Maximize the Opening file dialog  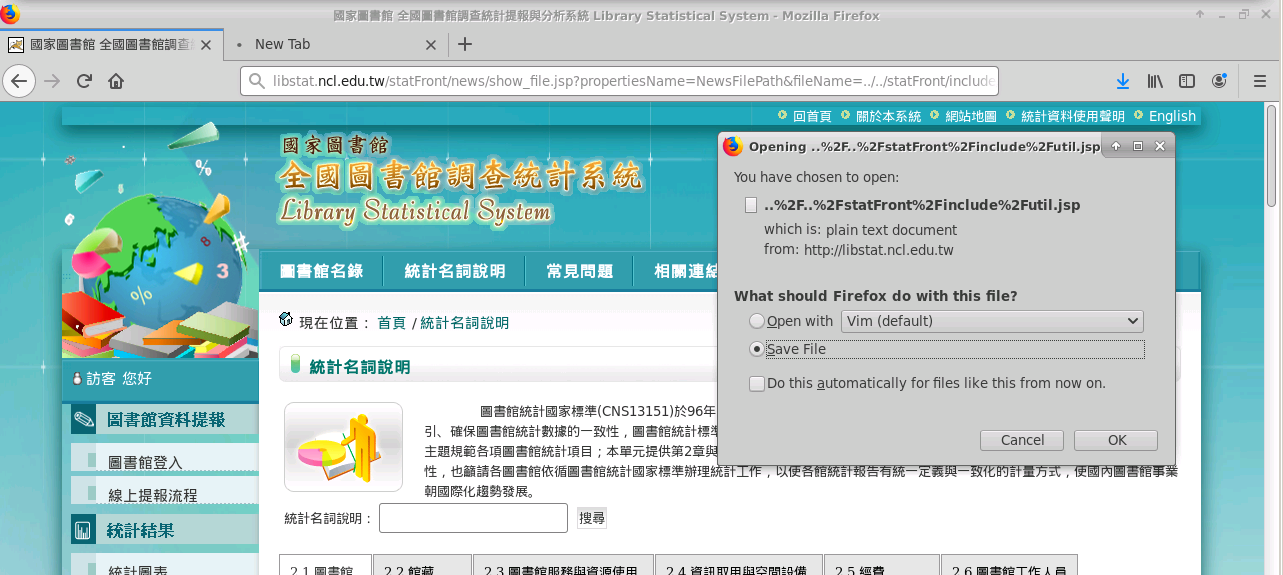click(1138, 146)
